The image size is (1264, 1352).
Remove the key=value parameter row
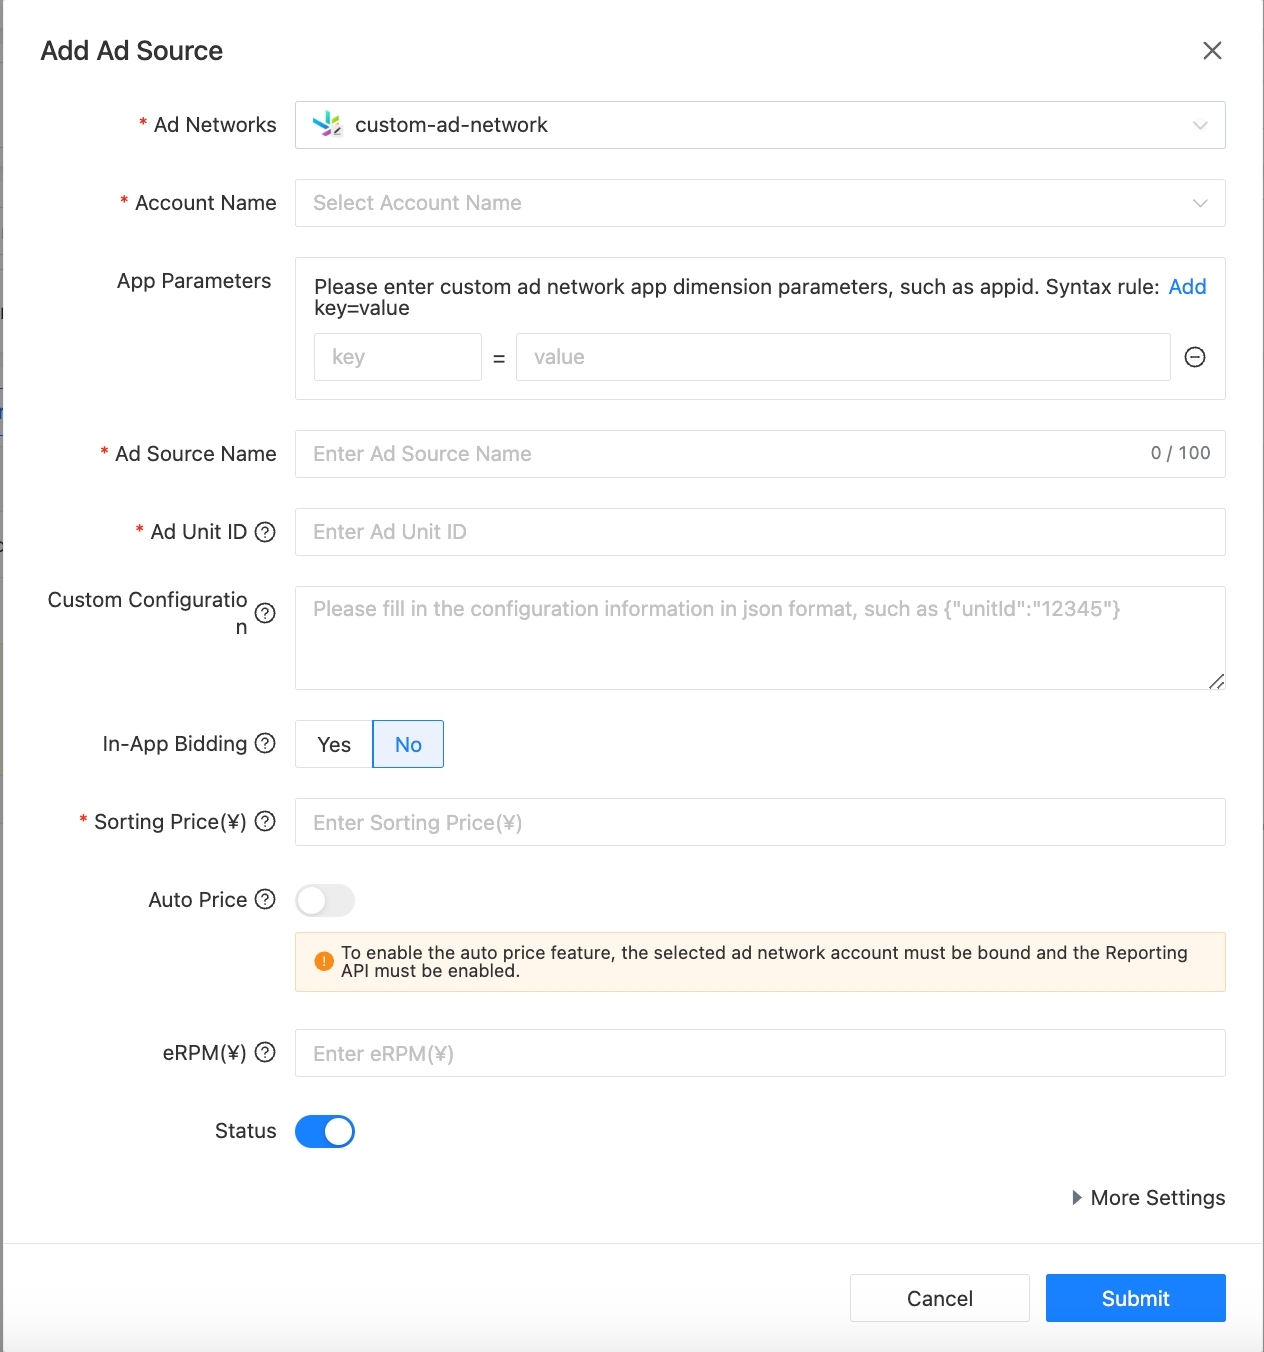(1194, 357)
